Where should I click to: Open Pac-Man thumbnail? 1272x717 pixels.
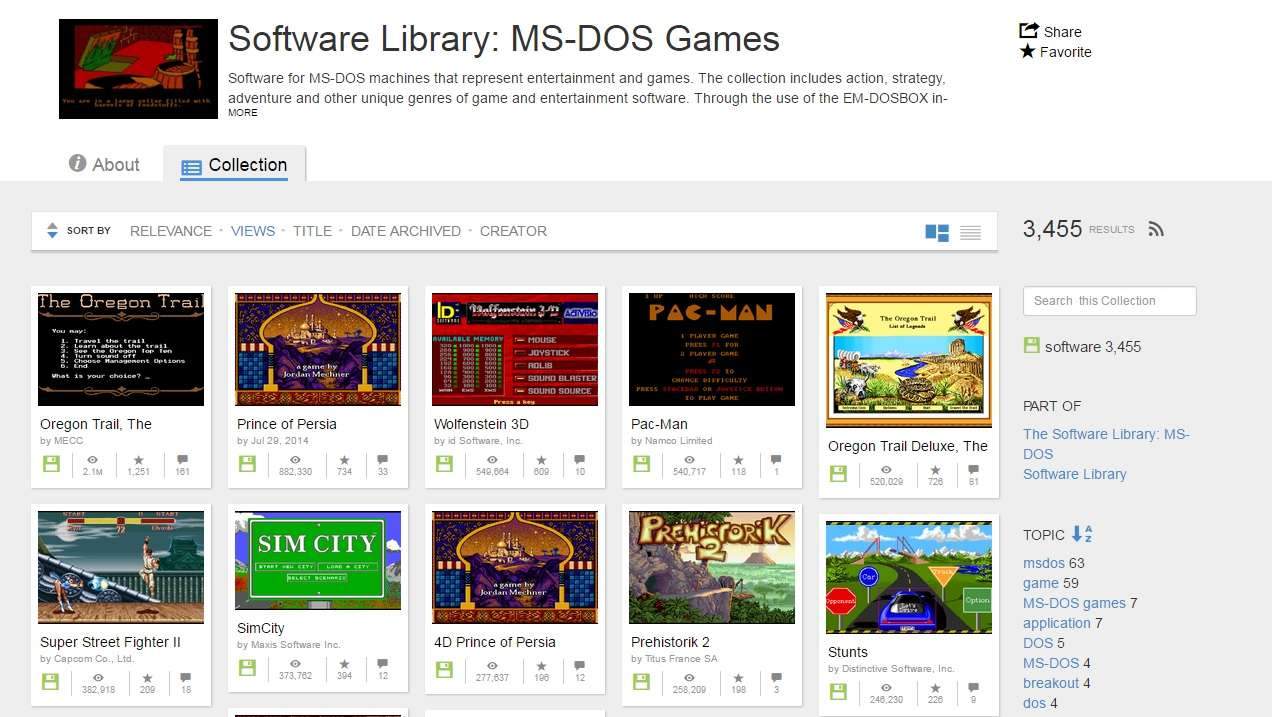712,349
